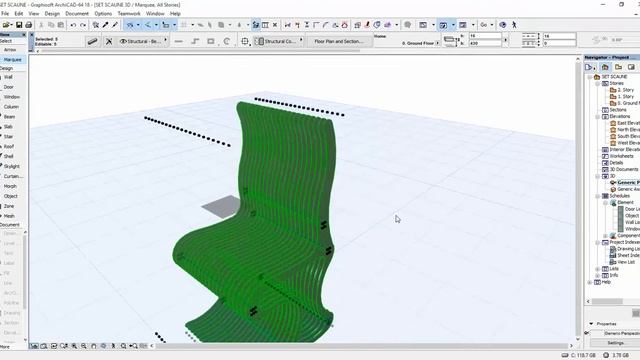Toggle the Structural layer eye visibility
The height and width of the screenshot is (360, 640).
(123, 41)
